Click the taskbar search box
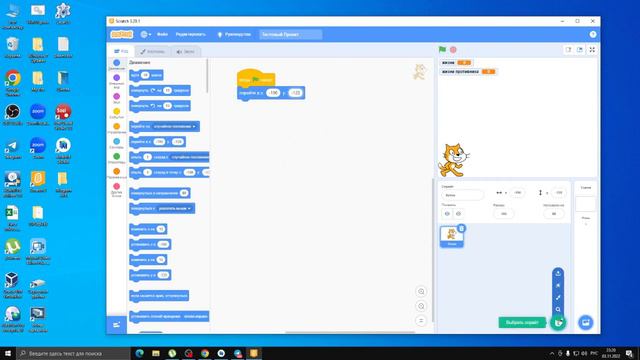 pyautogui.click(x=73, y=353)
